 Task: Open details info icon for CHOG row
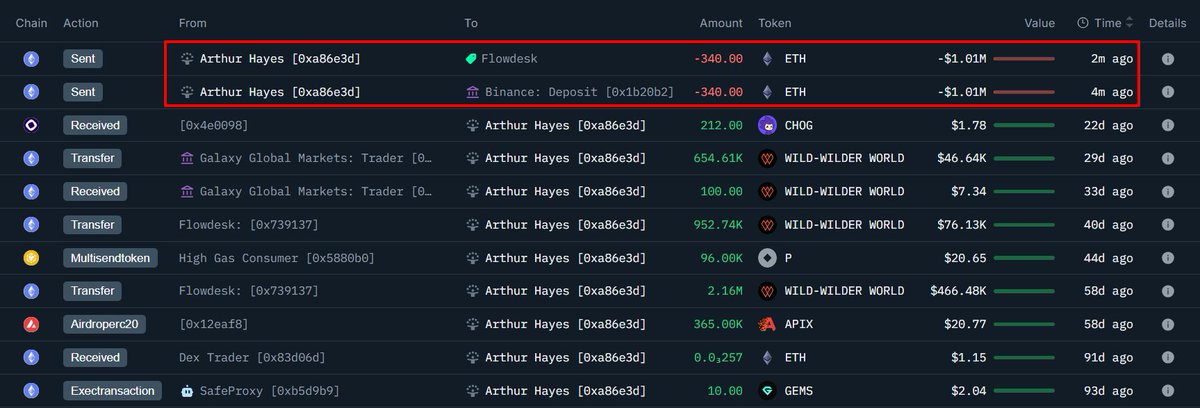click(x=1167, y=125)
